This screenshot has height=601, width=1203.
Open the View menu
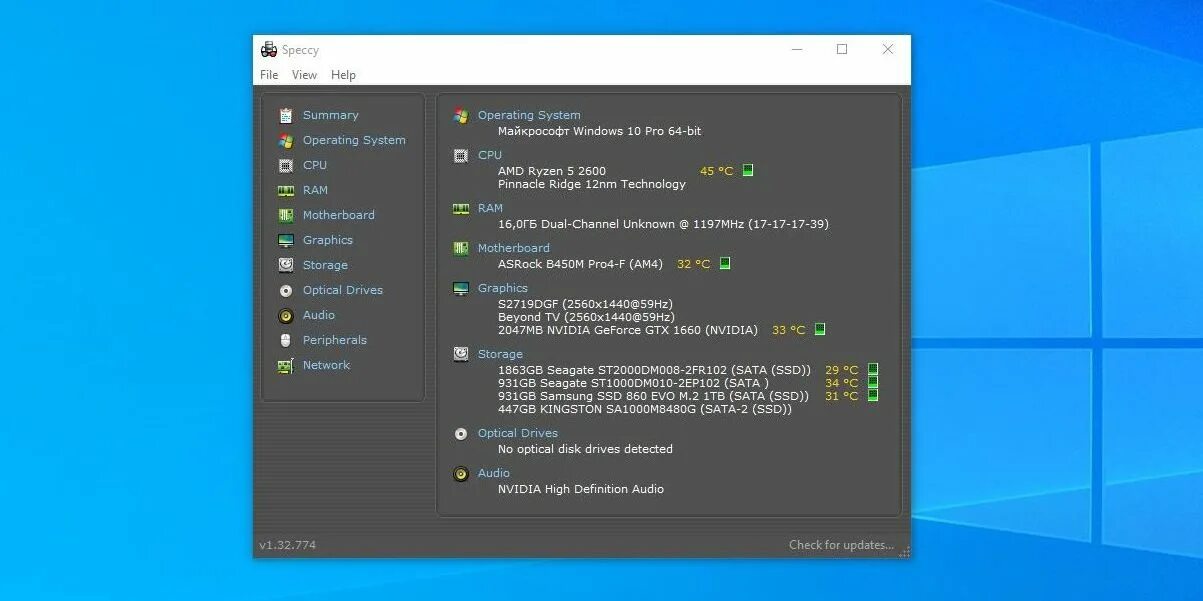pos(304,75)
